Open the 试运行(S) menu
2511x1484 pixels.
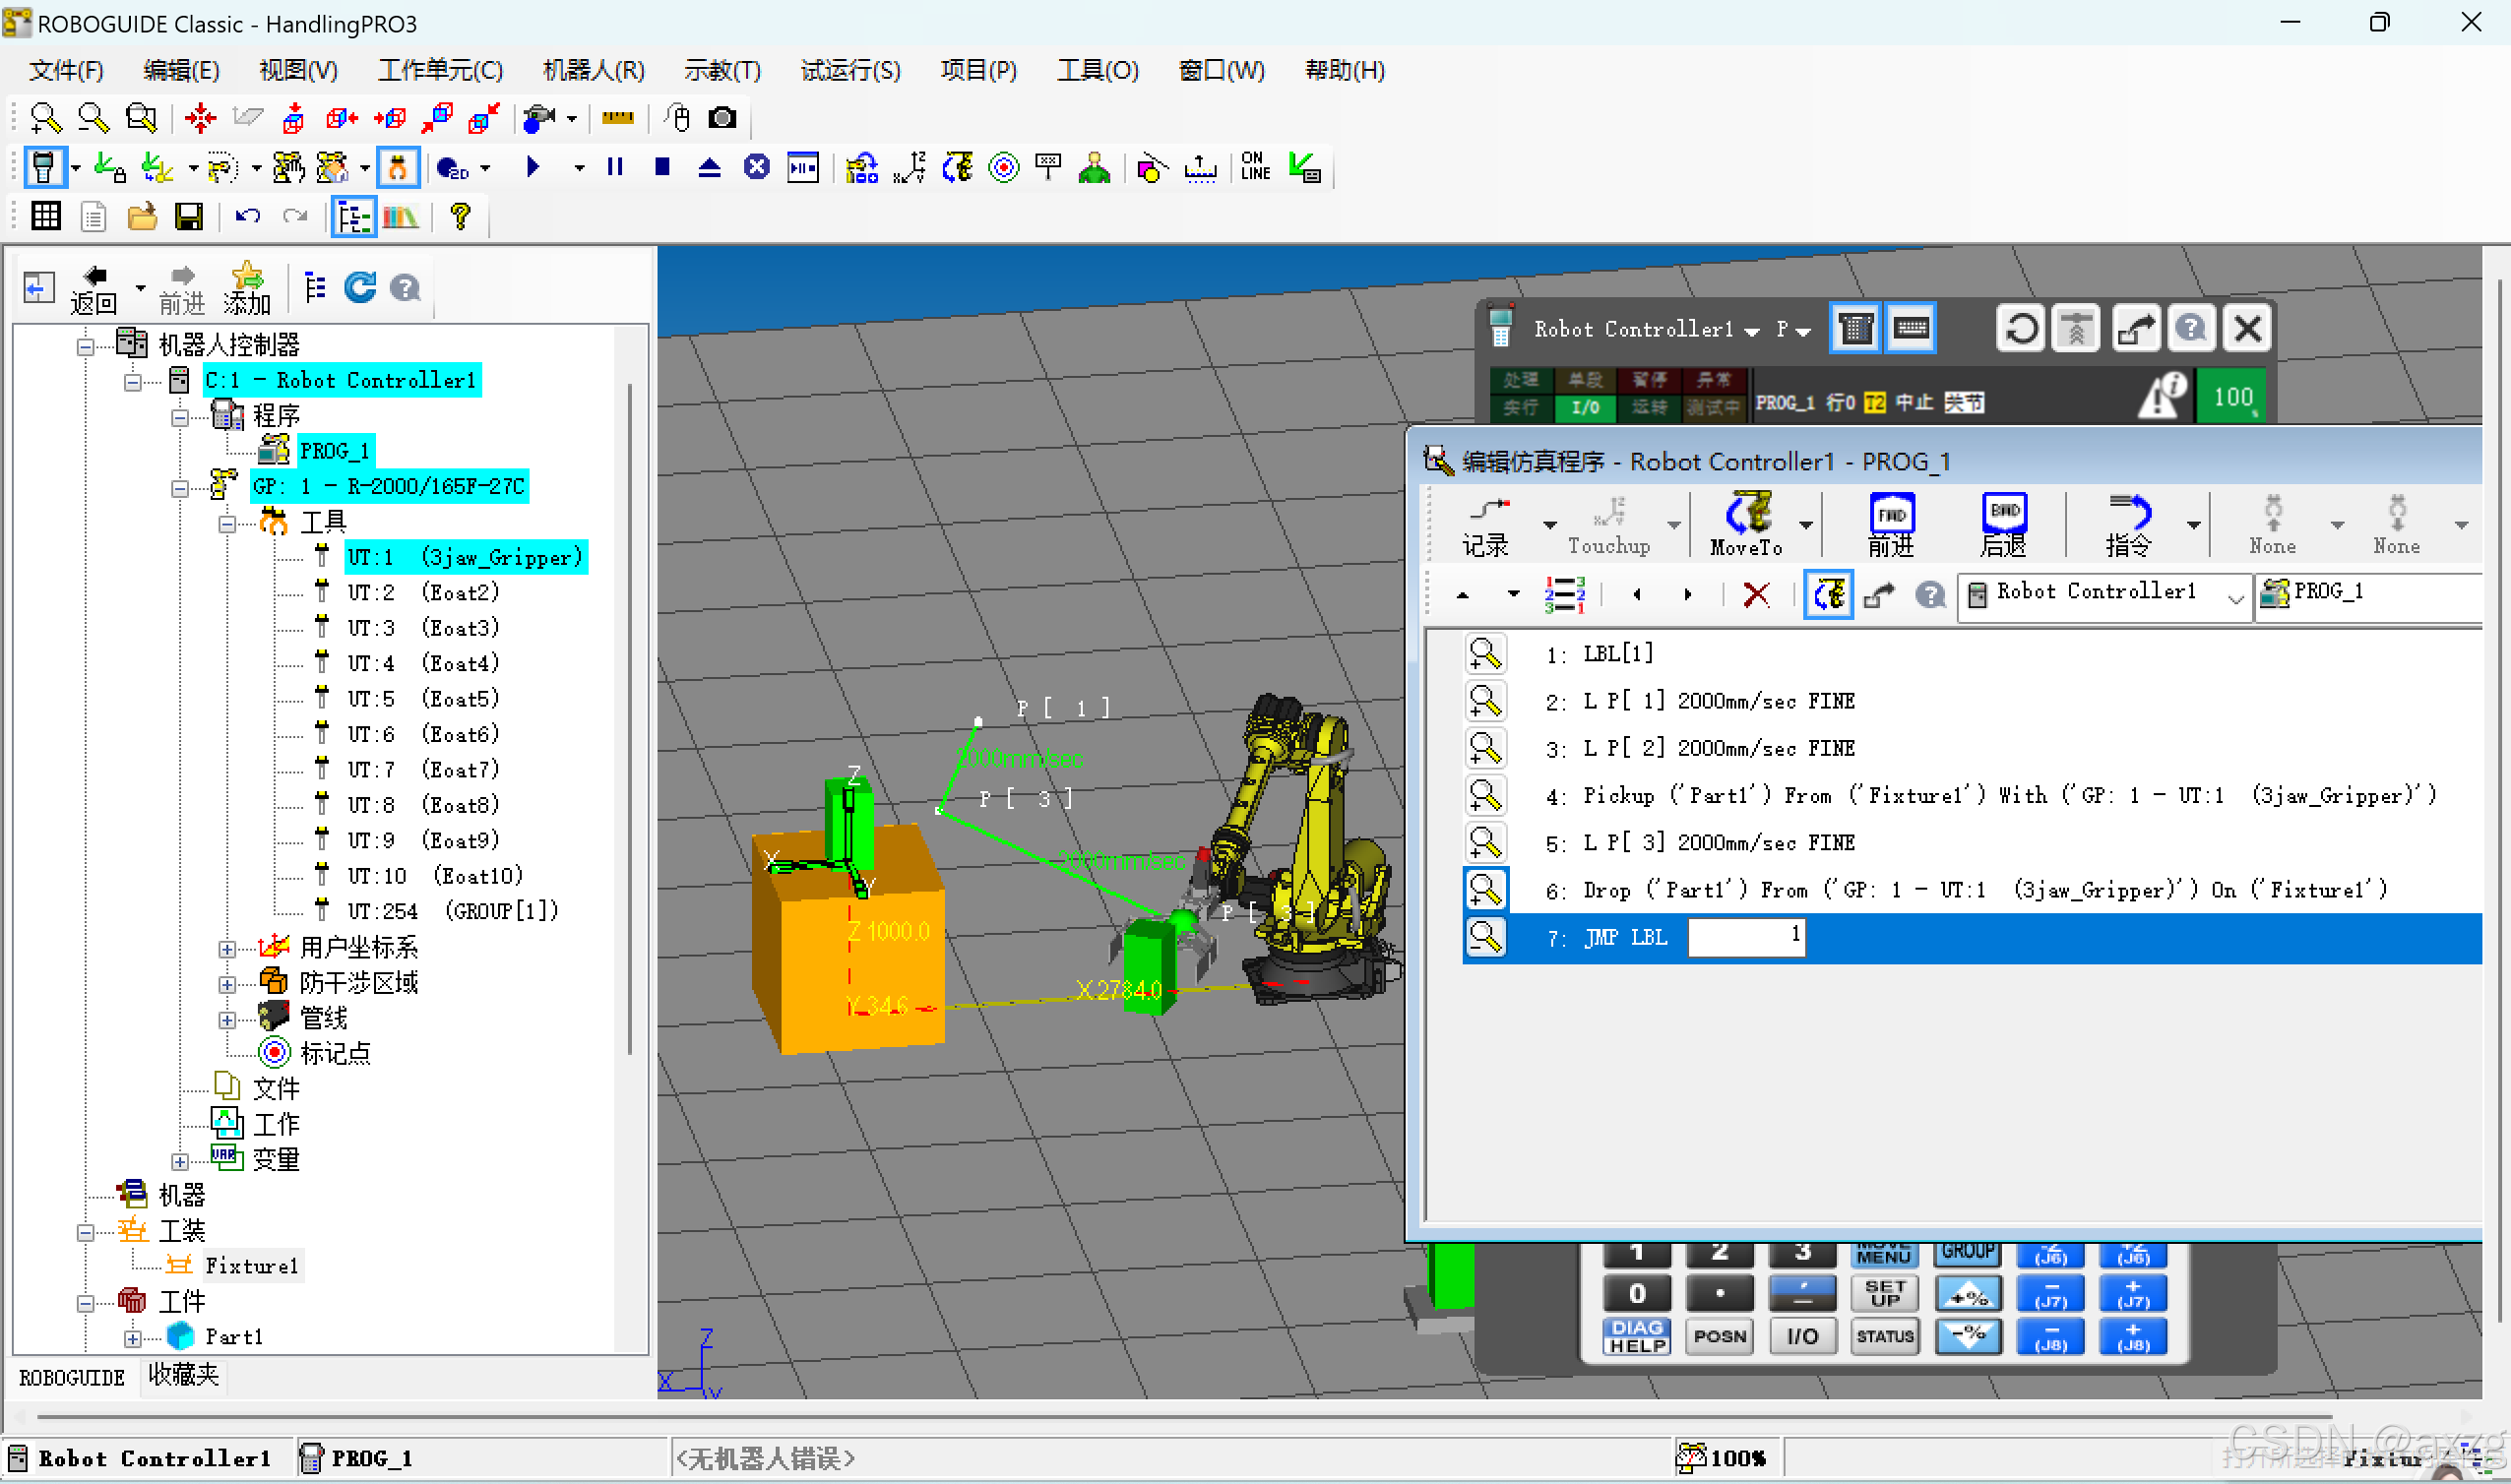(x=850, y=71)
